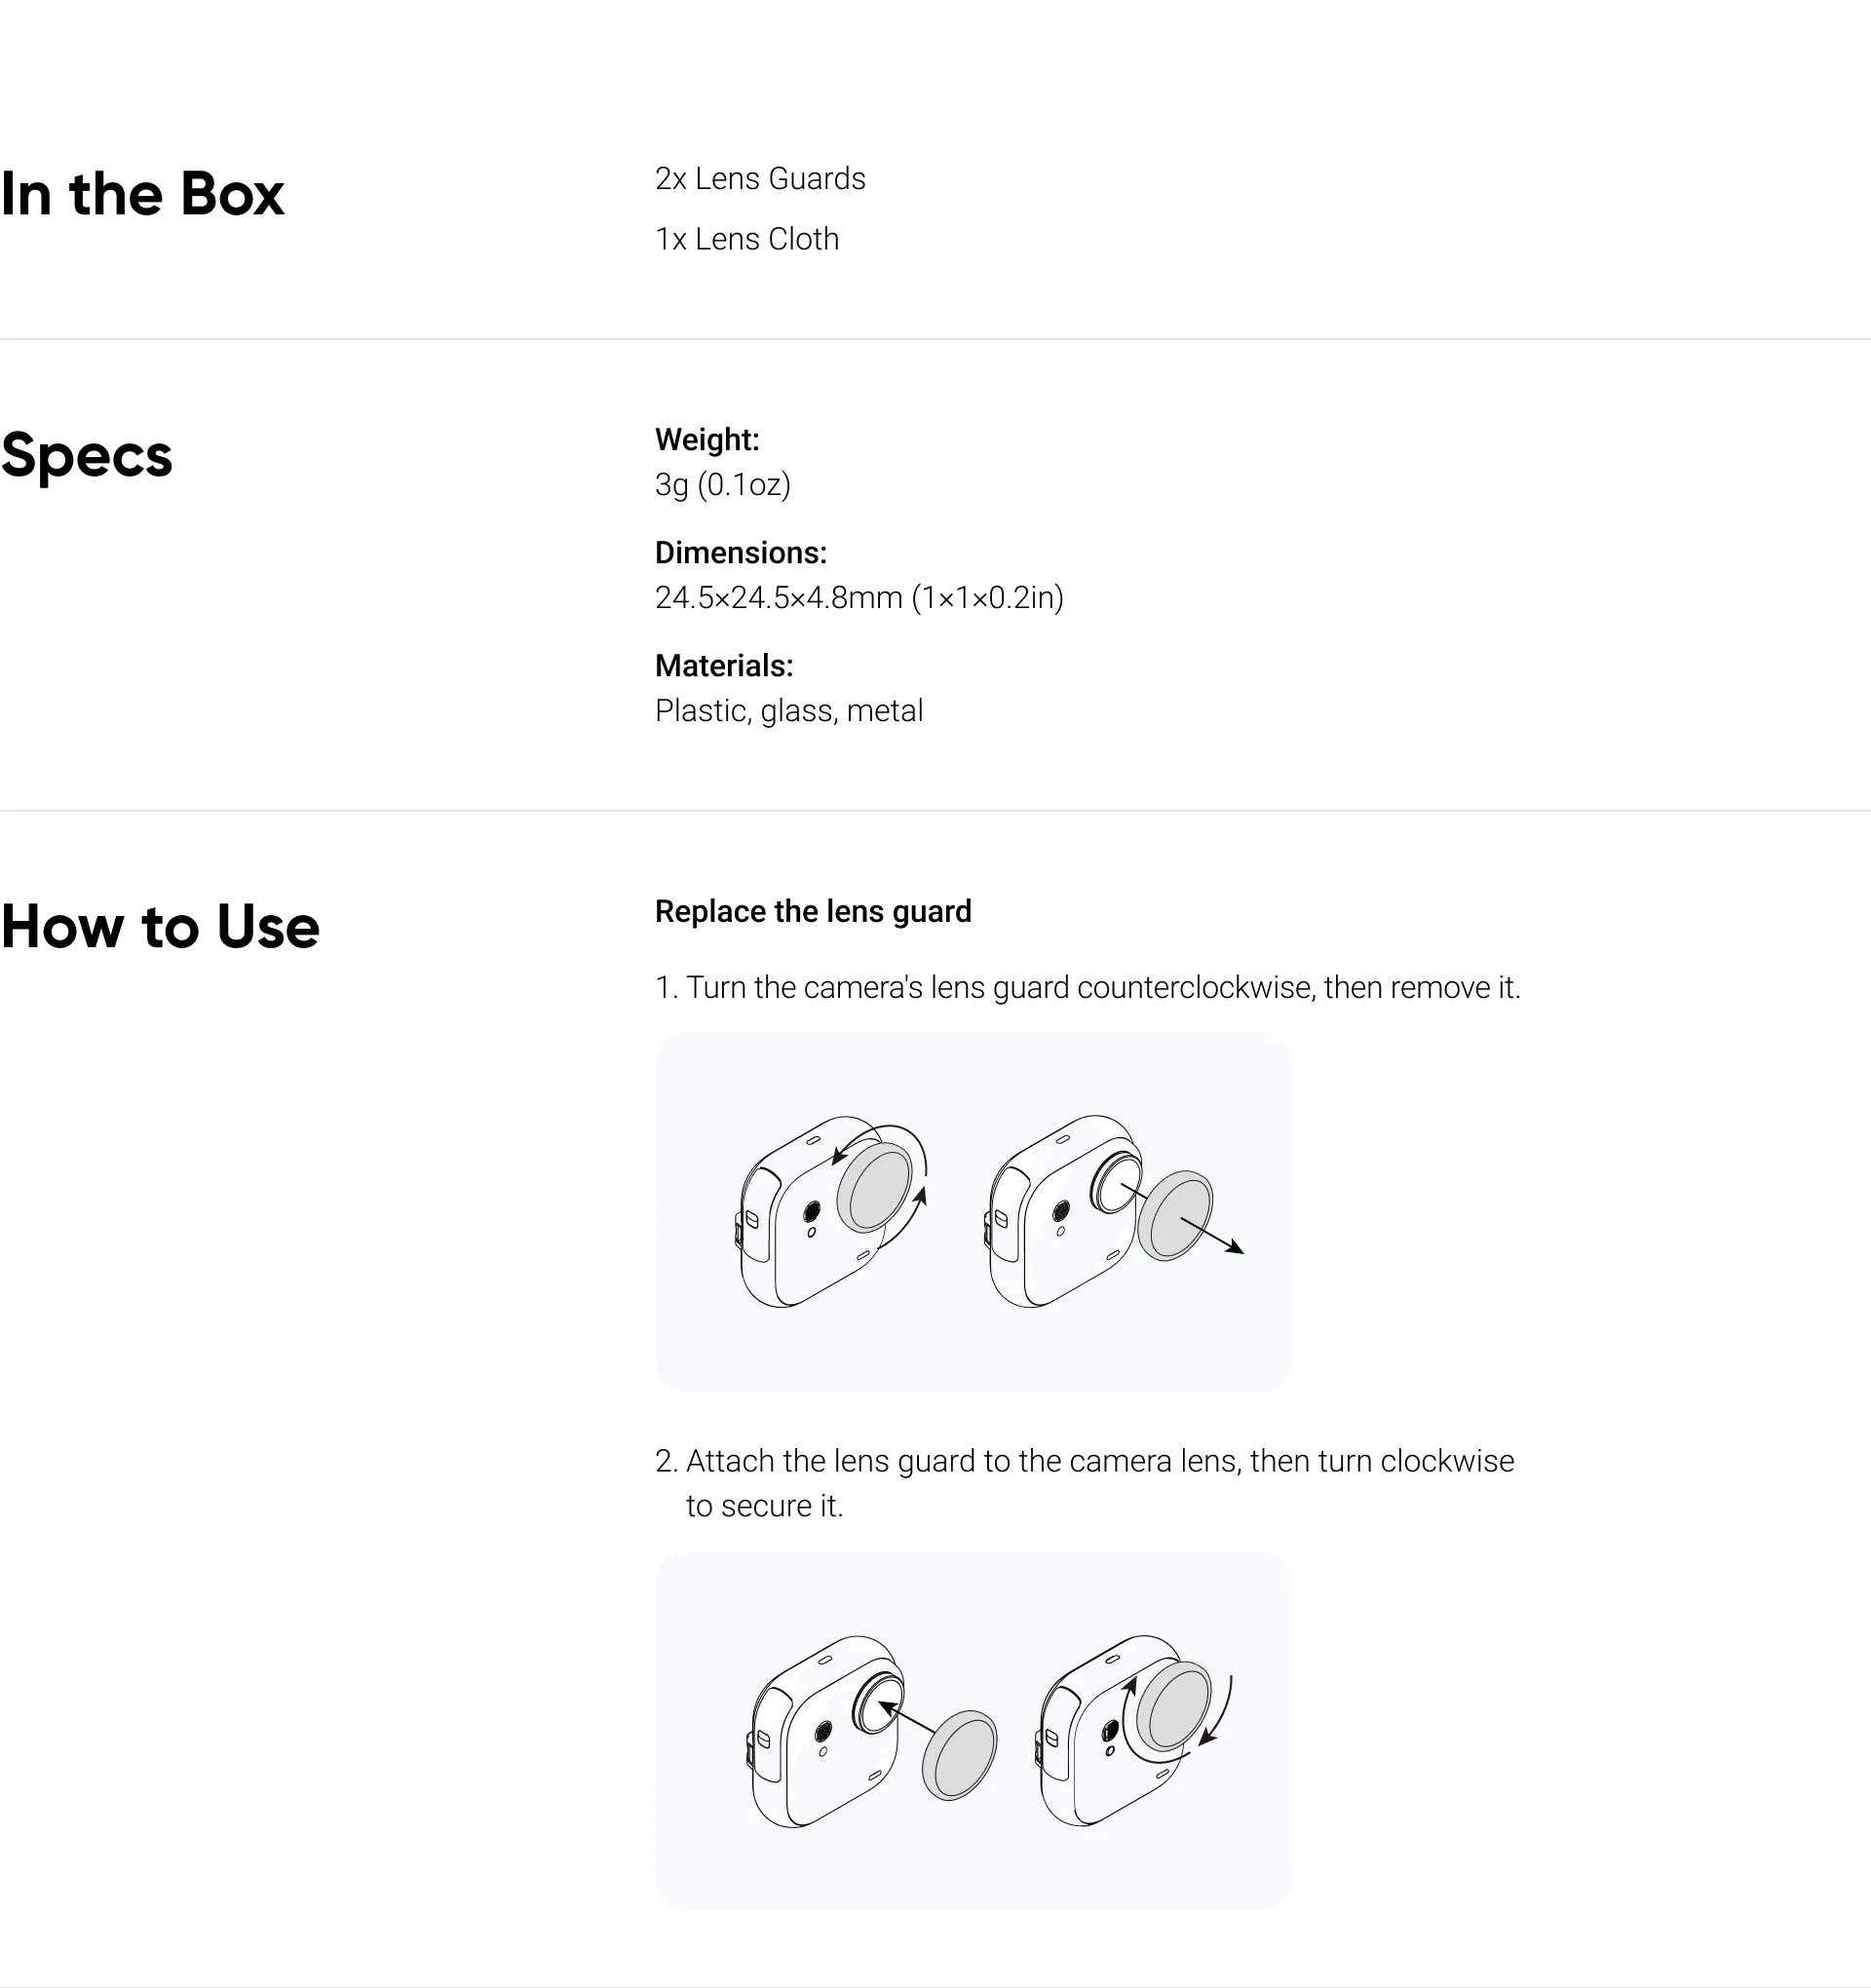Viewport: 1871px width, 1988px height.
Task: Click step 1 counterclockwise instruction text
Action: [1087, 987]
